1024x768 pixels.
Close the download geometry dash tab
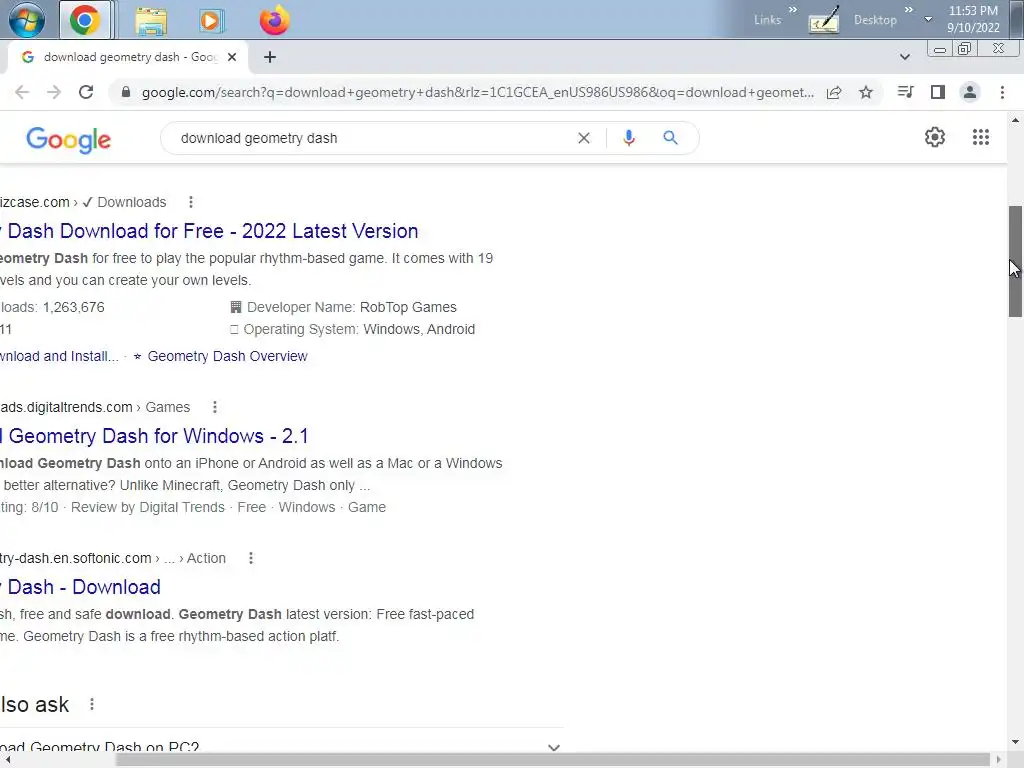[232, 57]
